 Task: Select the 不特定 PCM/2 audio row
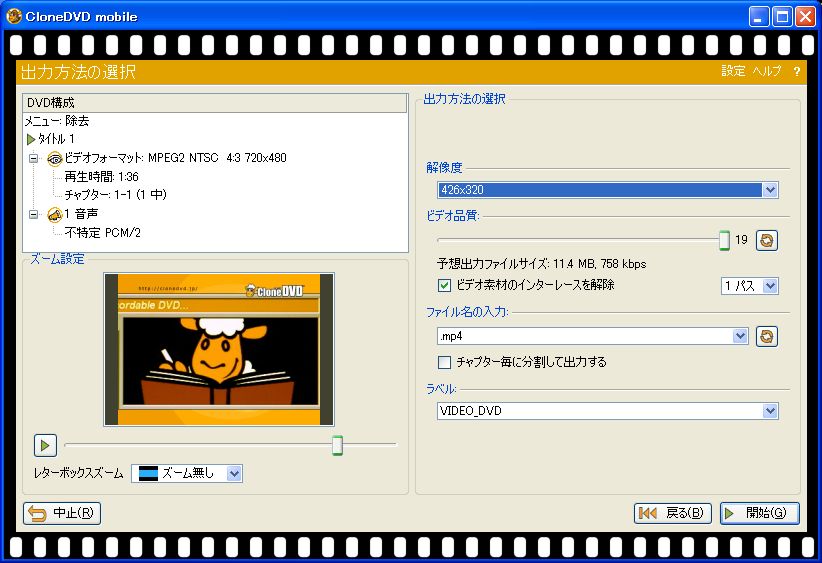(103, 233)
